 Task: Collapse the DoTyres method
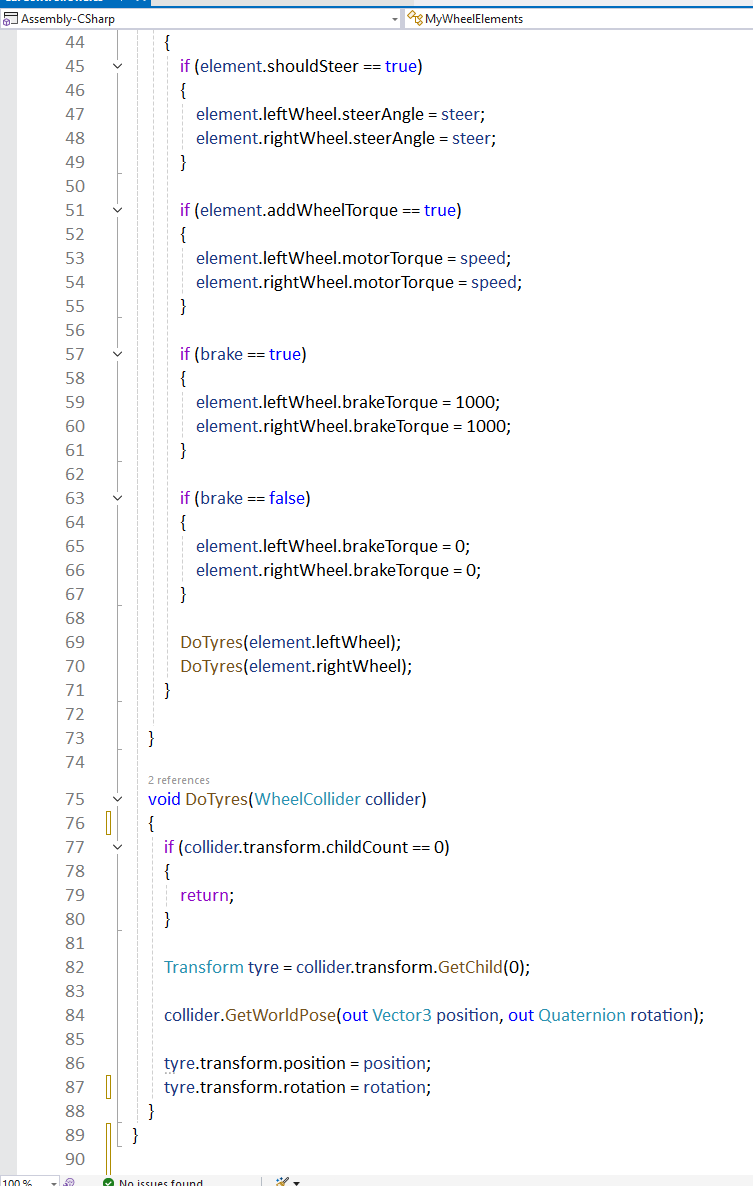pos(118,799)
